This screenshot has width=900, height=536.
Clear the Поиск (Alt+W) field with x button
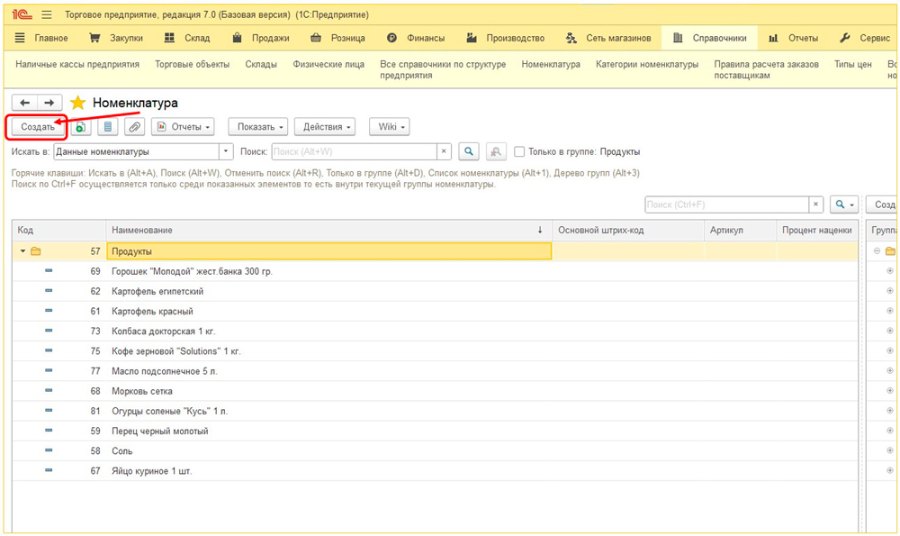(x=444, y=152)
